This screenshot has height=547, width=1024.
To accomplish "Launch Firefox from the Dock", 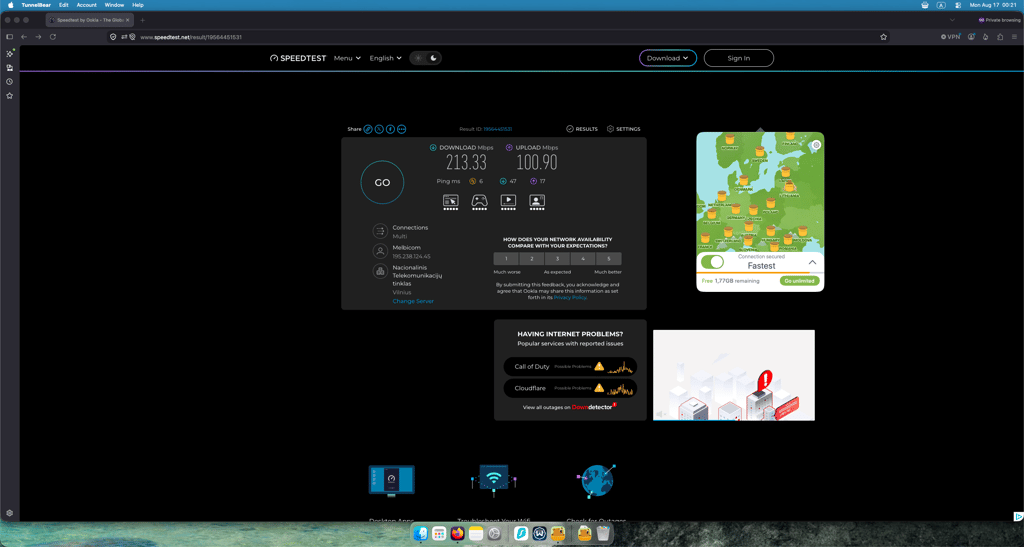I will [x=457, y=533].
